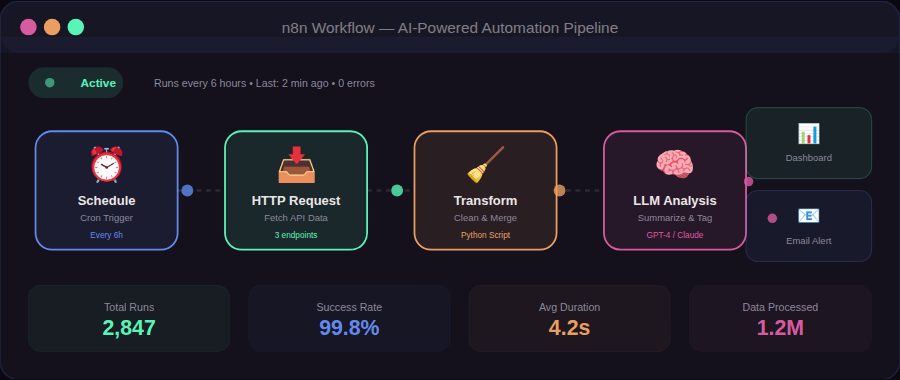Click the 'GPT-4 / Claude' label

pos(675,235)
